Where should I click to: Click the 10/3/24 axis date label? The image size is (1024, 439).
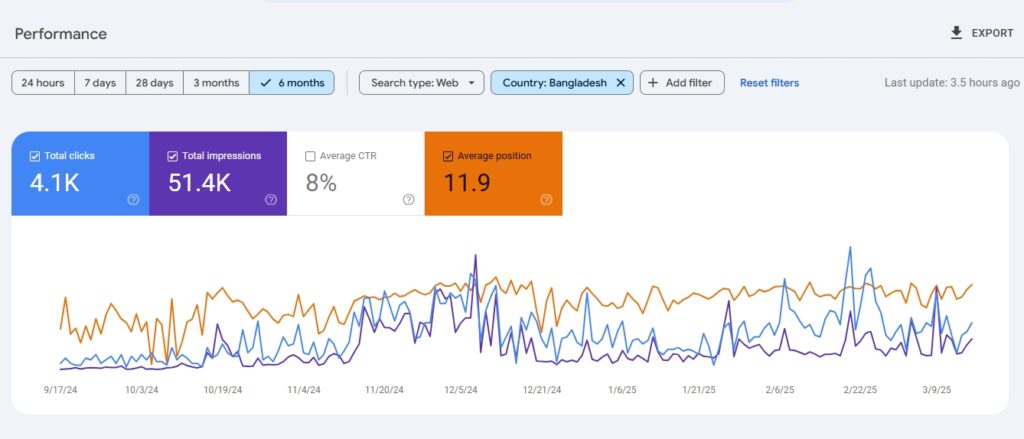click(x=142, y=390)
